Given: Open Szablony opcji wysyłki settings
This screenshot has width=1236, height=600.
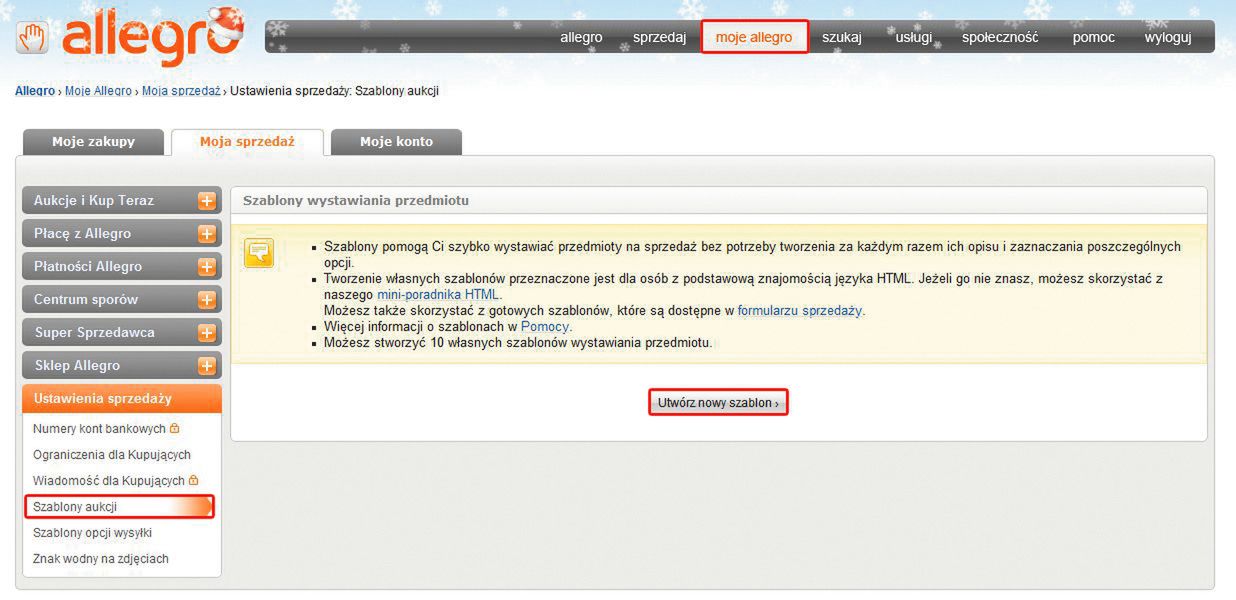Looking at the screenshot, I should (92, 532).
